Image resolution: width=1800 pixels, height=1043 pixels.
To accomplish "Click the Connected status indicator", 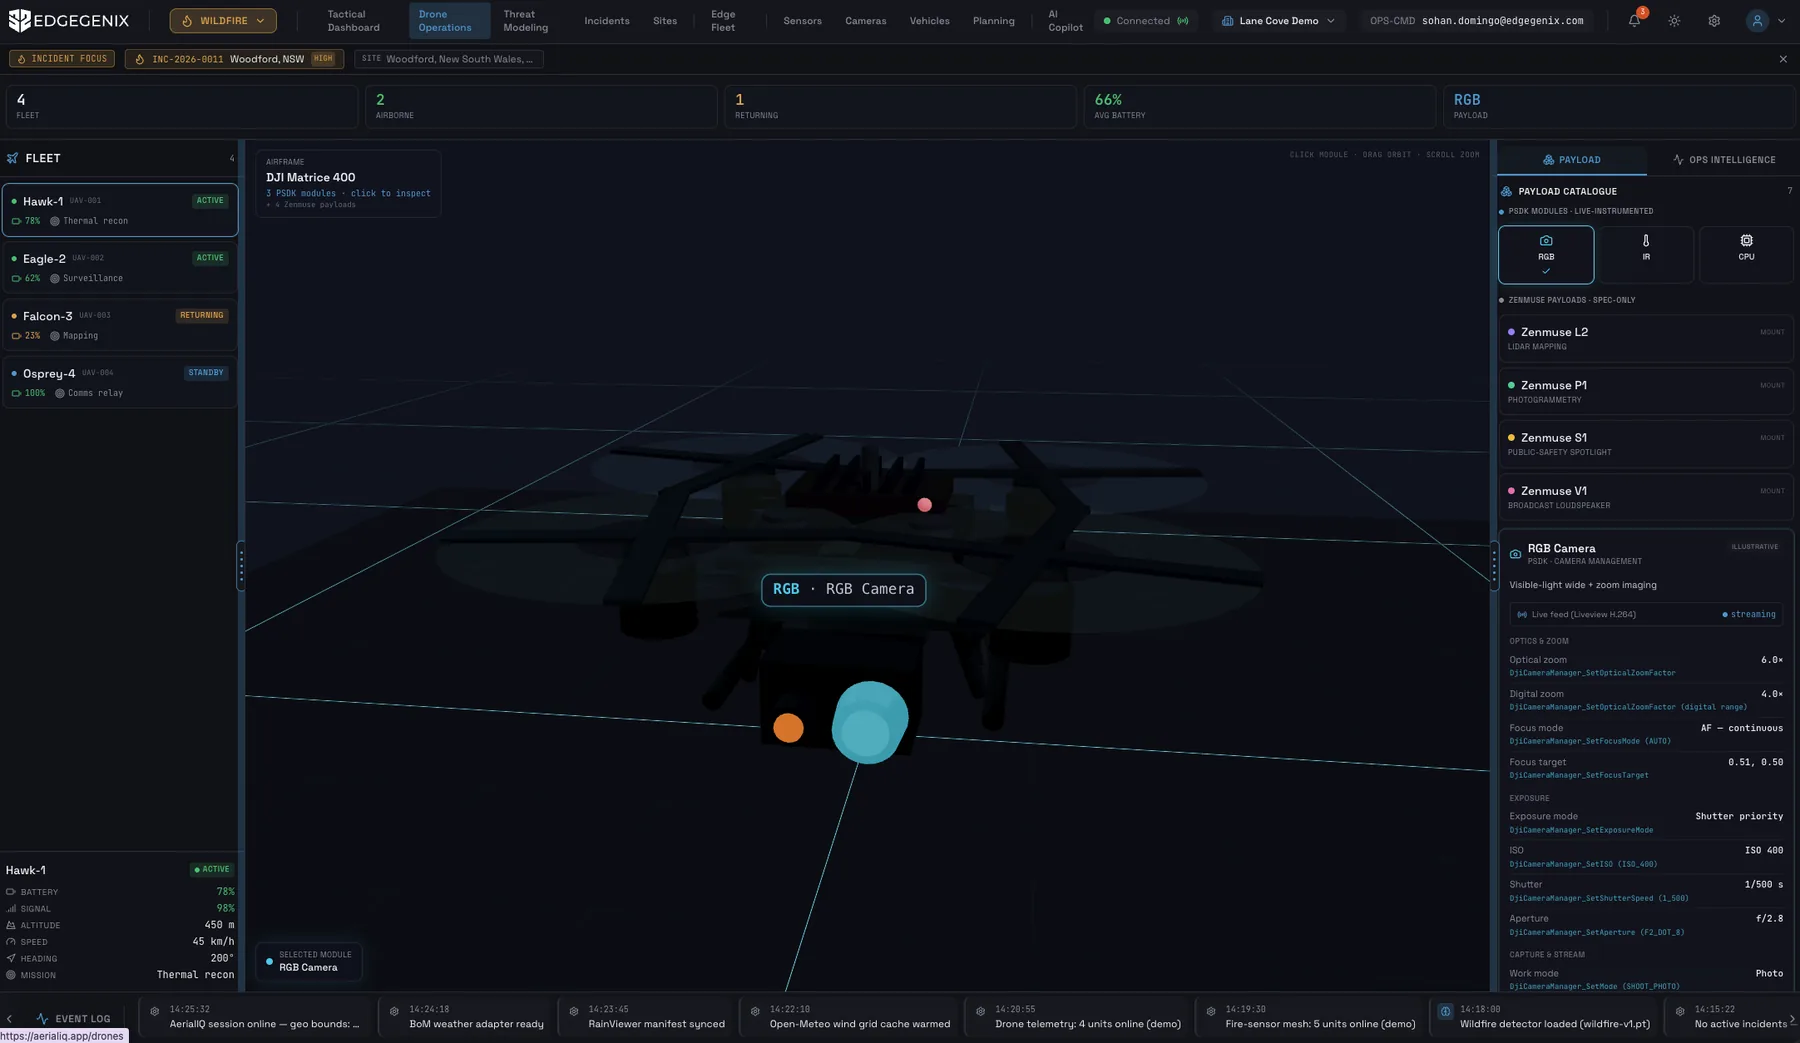I will [x=1146, y=21].
